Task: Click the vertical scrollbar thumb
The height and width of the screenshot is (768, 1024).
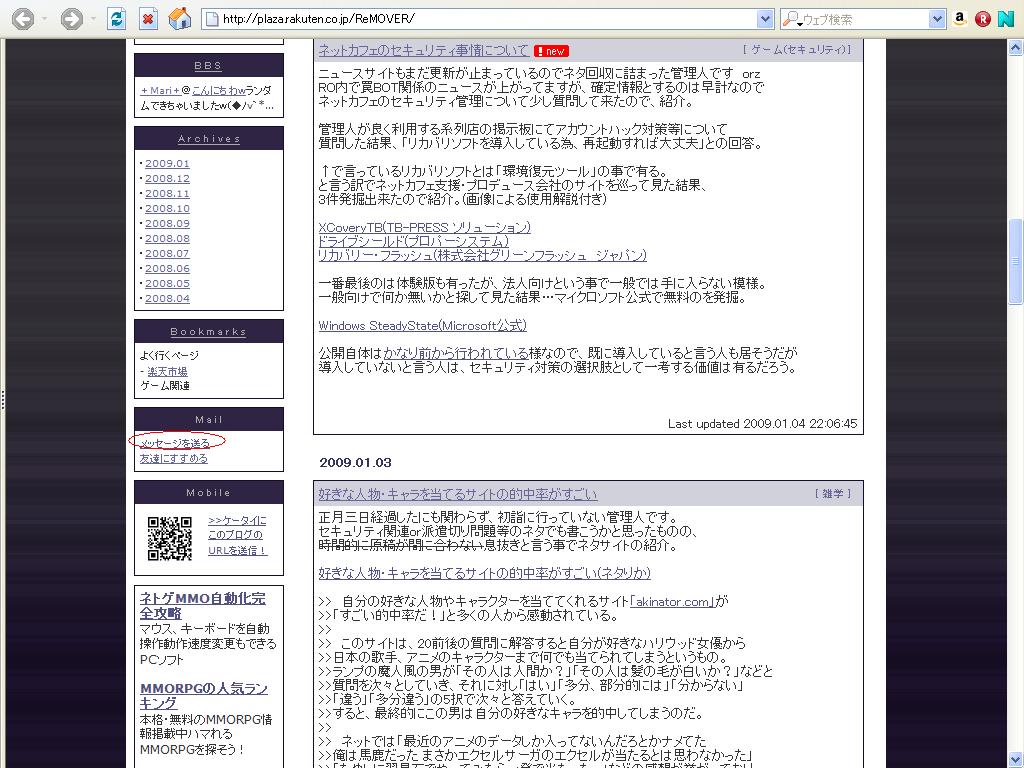Action: click(x=1016, y=260)
